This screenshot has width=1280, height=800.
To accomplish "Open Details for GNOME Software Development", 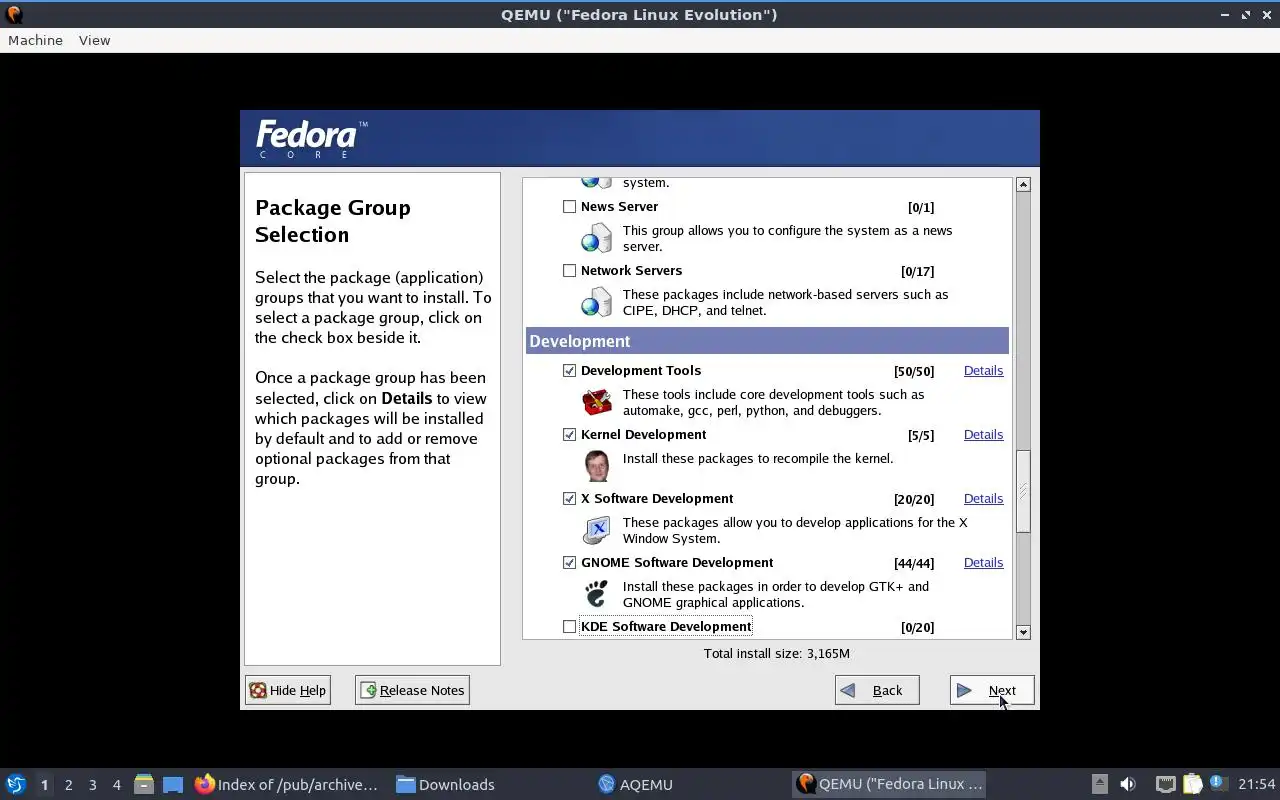I will 983,562.
